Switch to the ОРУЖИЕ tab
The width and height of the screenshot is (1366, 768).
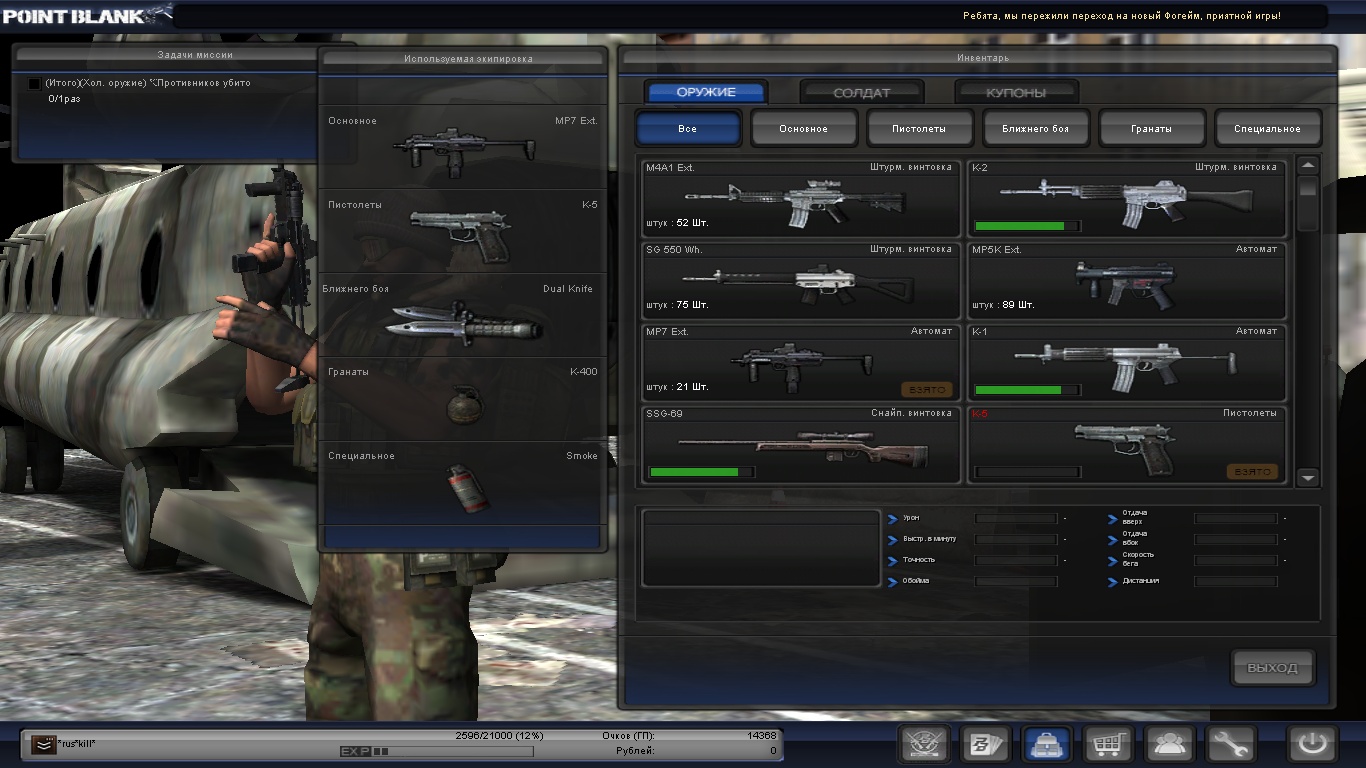[706, 92]
